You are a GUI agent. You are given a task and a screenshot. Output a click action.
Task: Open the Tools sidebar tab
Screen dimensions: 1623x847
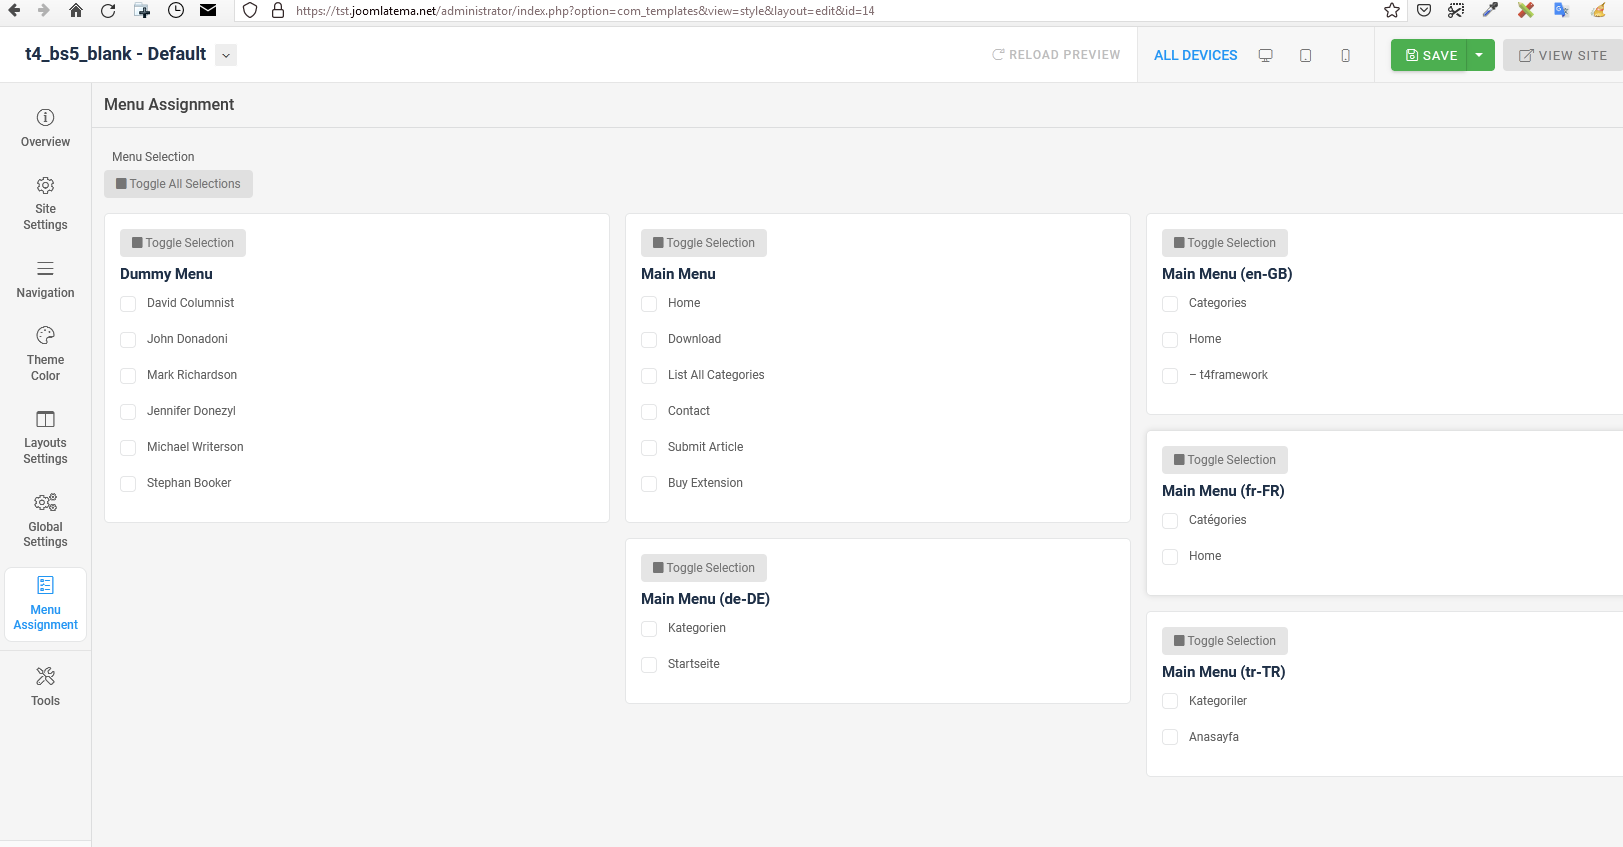click(x=46, y=687)
